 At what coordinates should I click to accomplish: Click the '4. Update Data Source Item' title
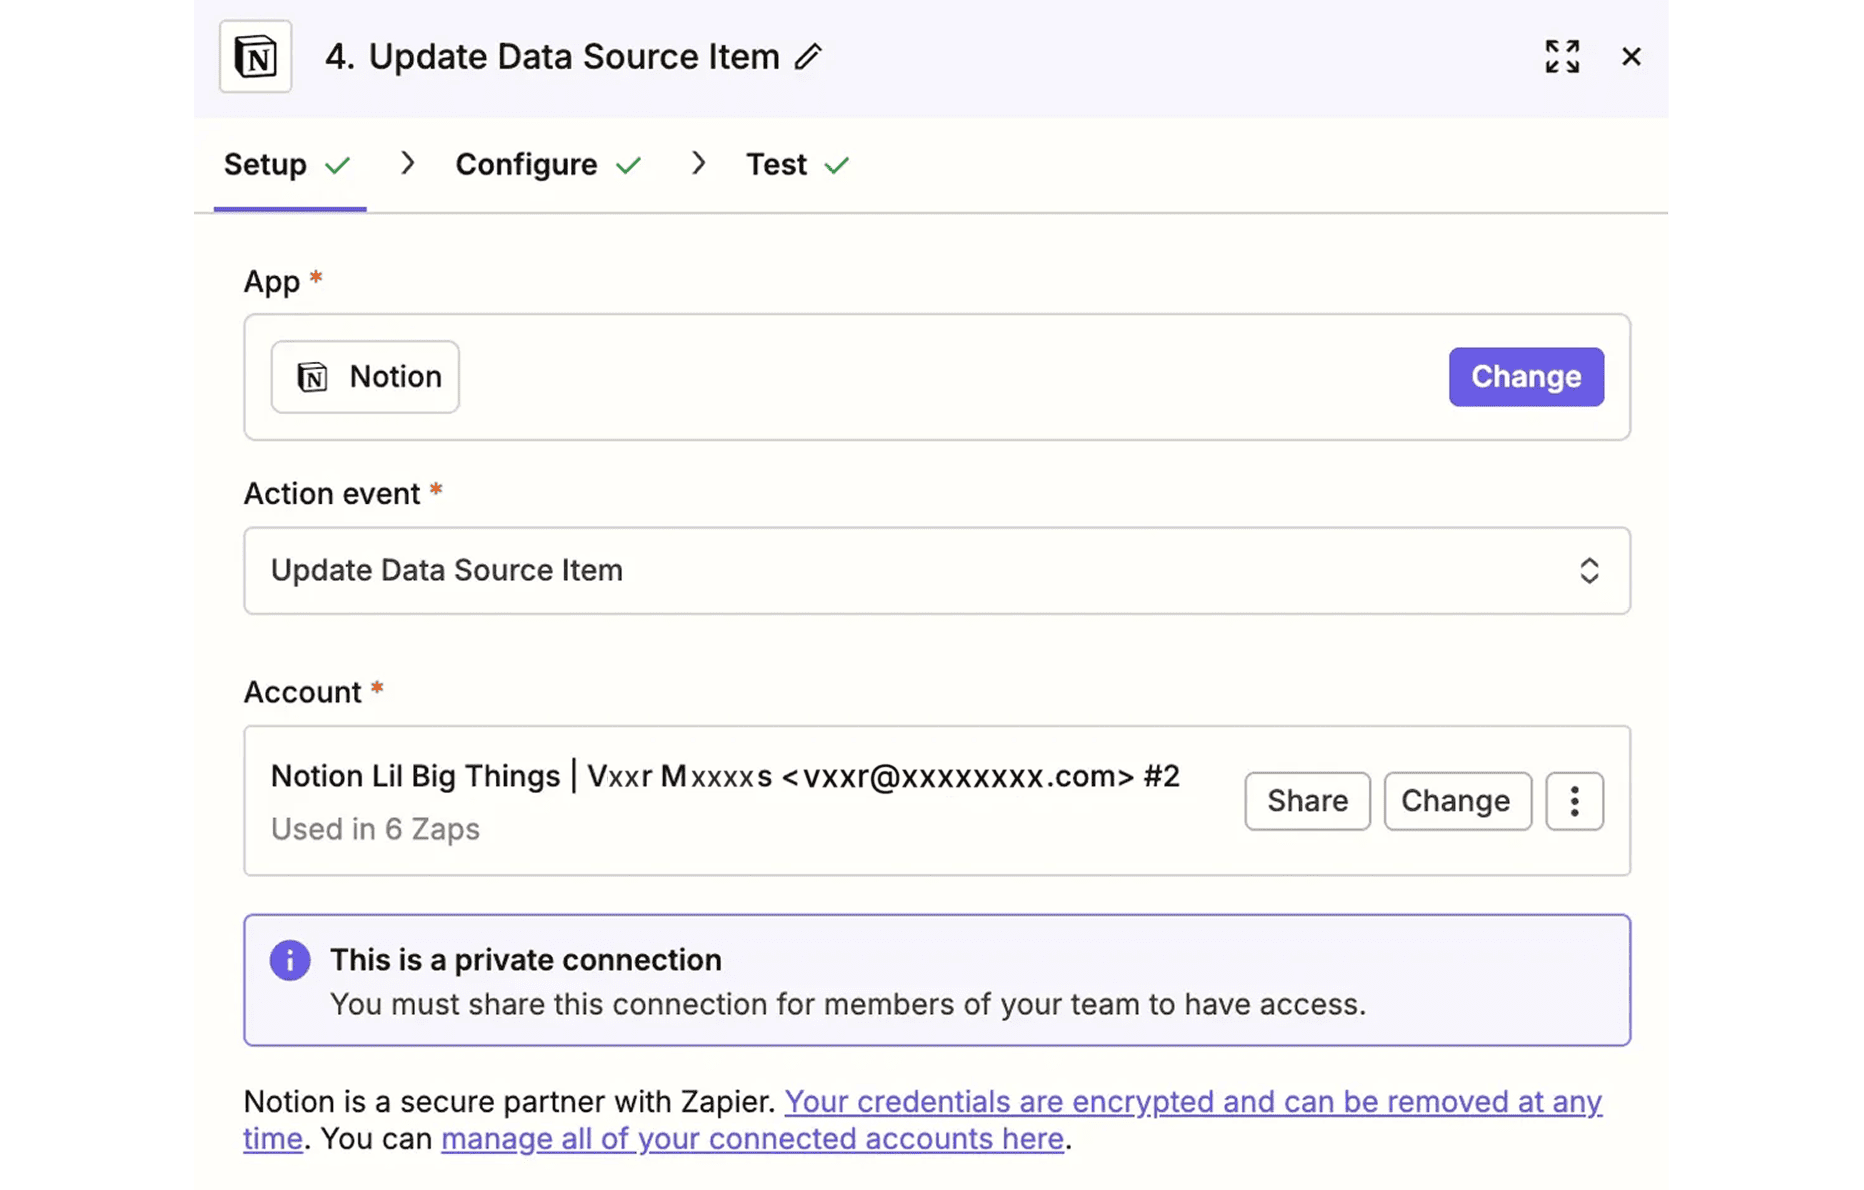[x=552, y=57]
